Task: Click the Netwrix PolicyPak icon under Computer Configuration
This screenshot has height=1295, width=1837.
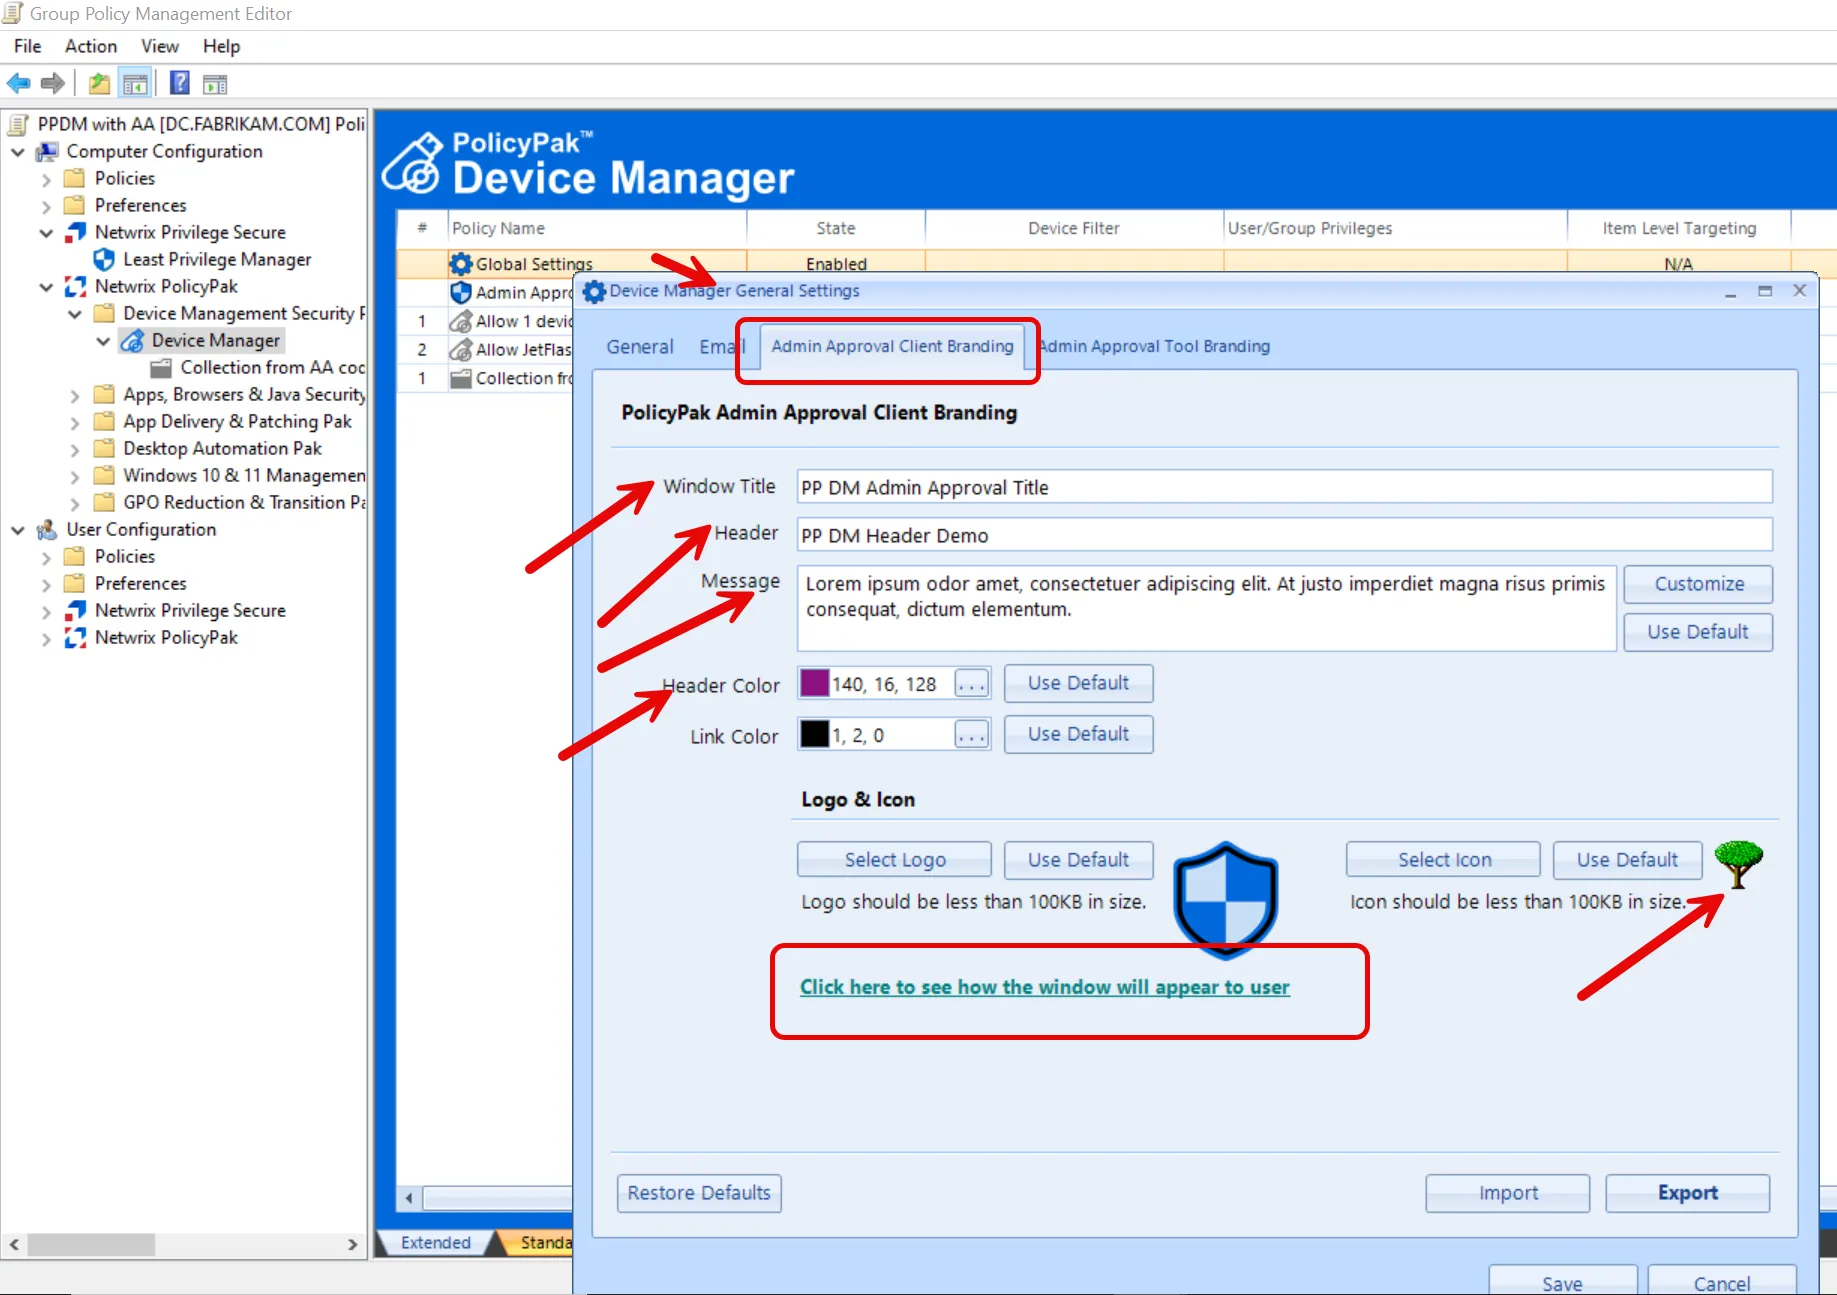Action: pyautogui.click(x=75, y=287)
